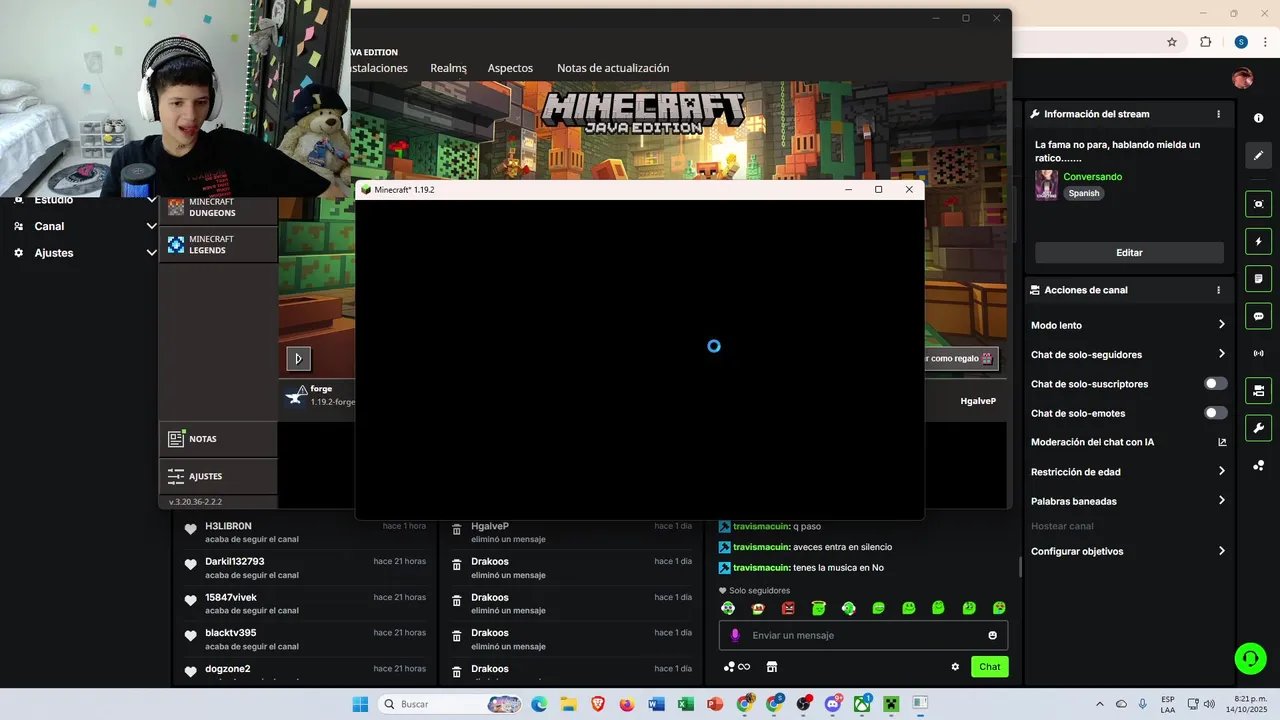The height and width of the screenshot is (720, 1280).
Task: Click the launcher play arrow icon
Action: pyautogui.click(x=298, y=358)
